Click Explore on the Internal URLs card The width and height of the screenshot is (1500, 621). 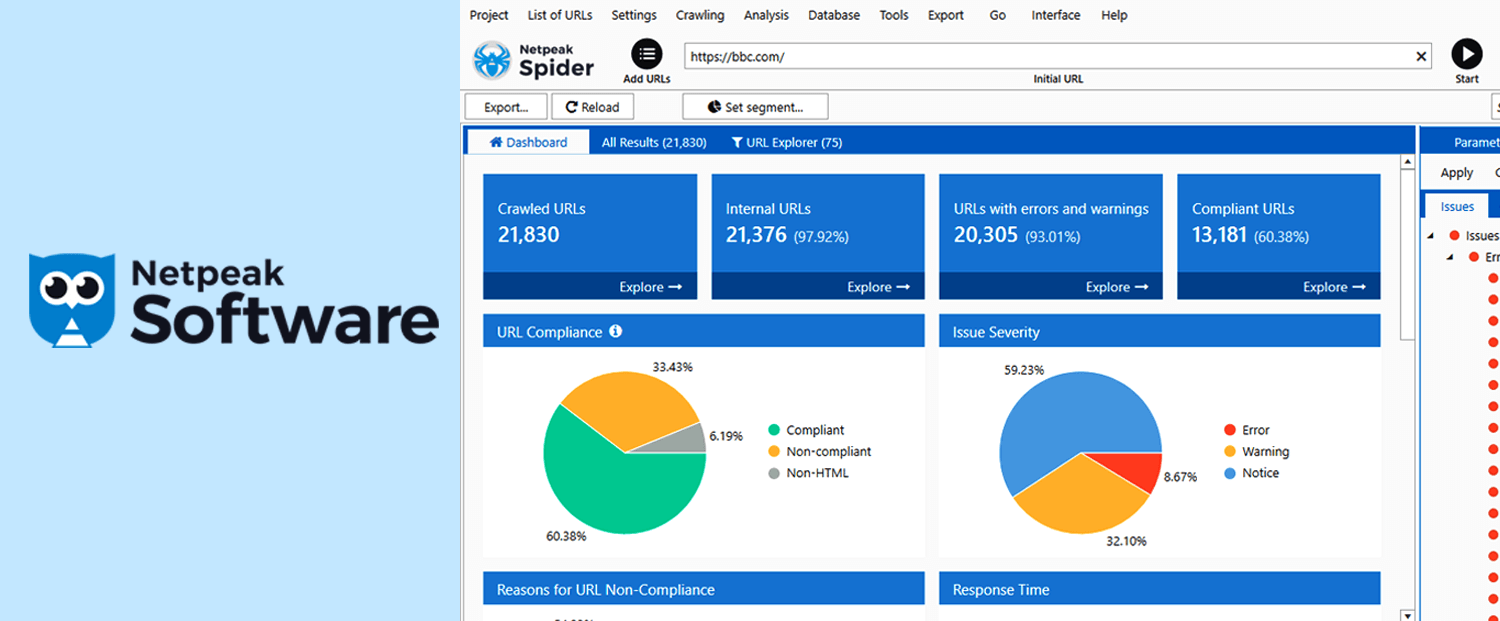(878, 287)
